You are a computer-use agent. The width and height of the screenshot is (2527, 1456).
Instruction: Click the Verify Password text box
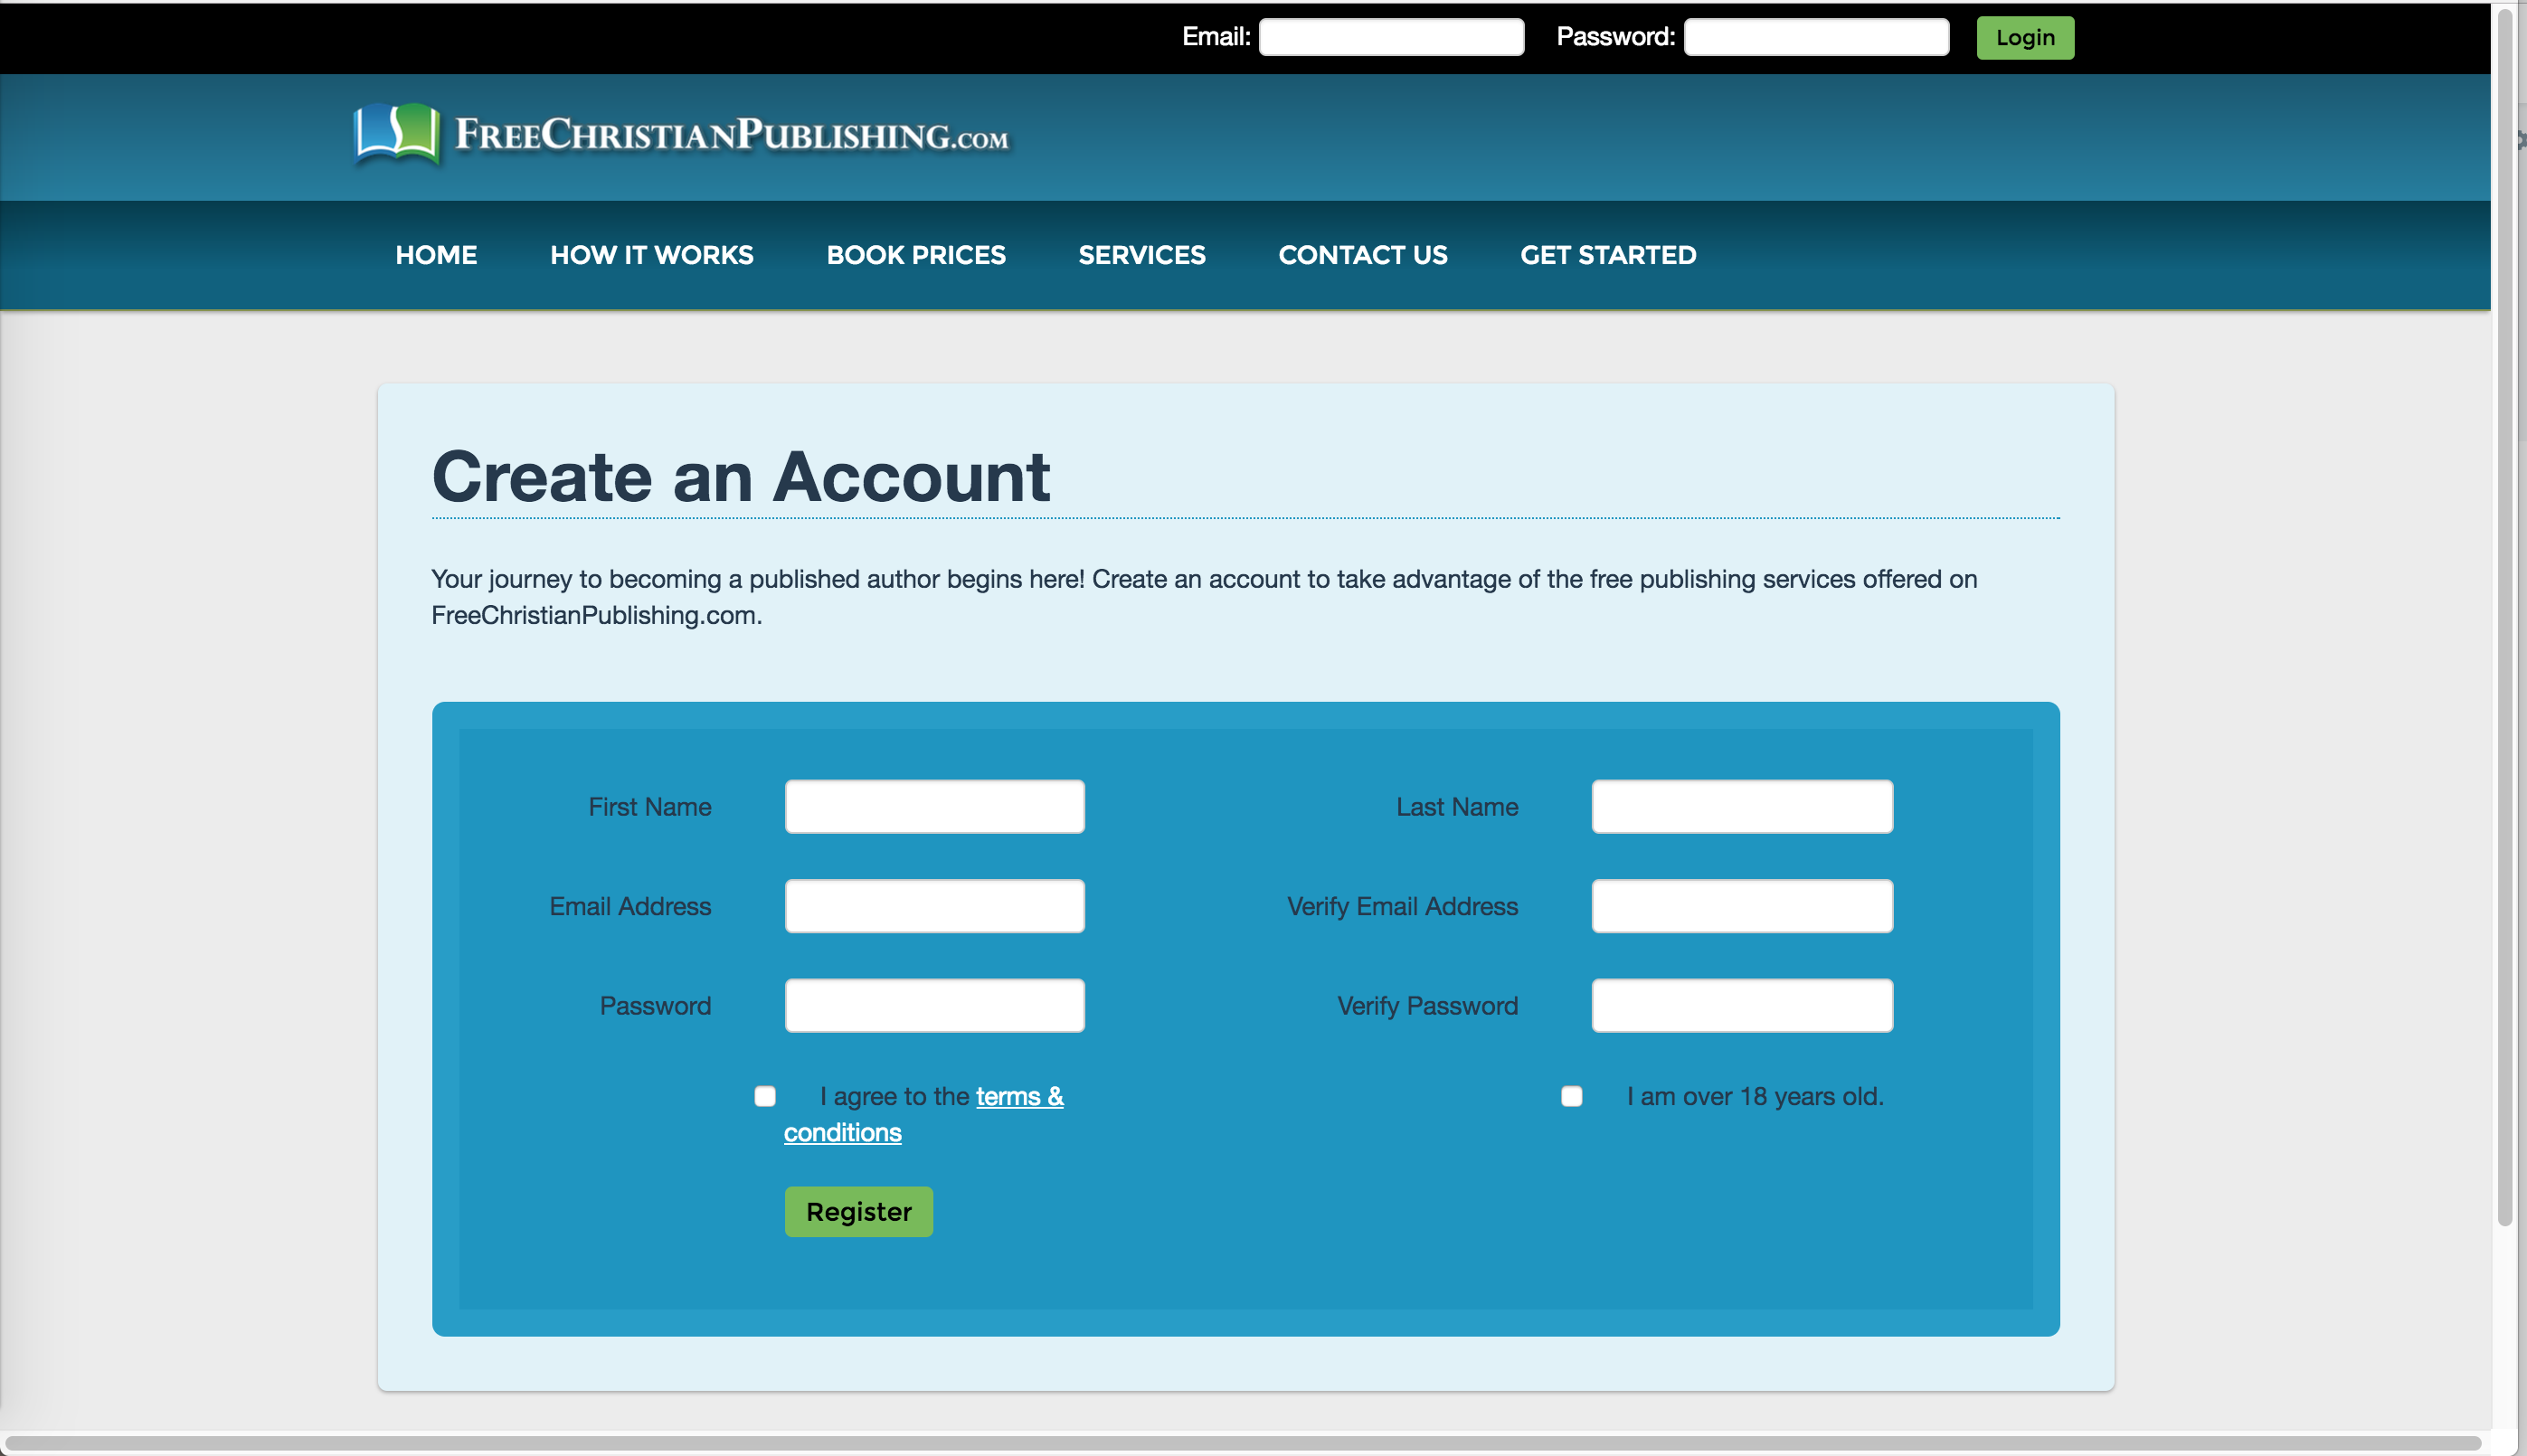(1741, 1005)
